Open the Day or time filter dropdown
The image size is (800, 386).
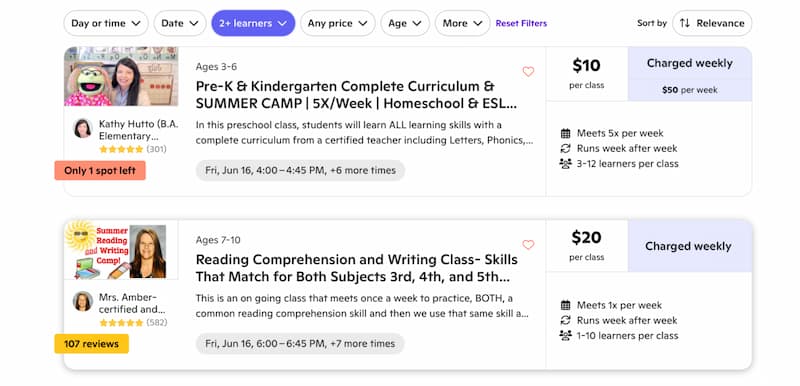pos(106,23)
